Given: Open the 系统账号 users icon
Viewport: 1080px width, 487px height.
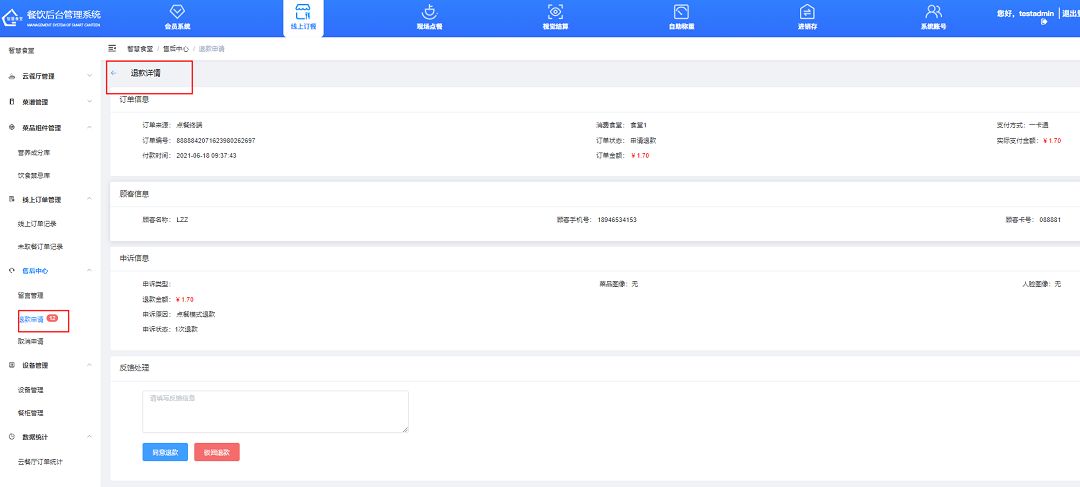Looking at the screenshot, I should (933, 11).
